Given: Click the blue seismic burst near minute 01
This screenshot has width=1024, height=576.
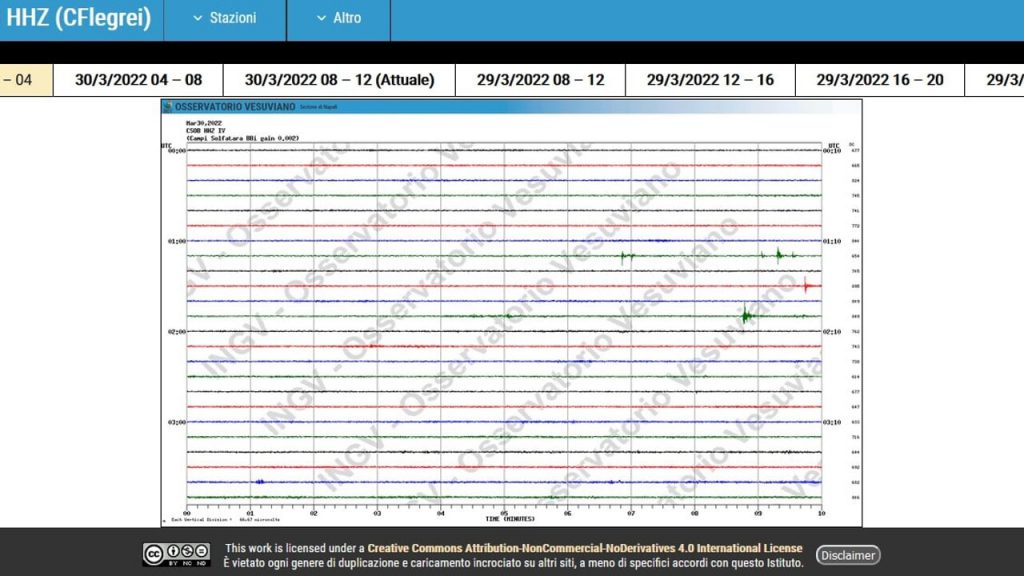Looking at the screenshot, I should coord(260,482).
